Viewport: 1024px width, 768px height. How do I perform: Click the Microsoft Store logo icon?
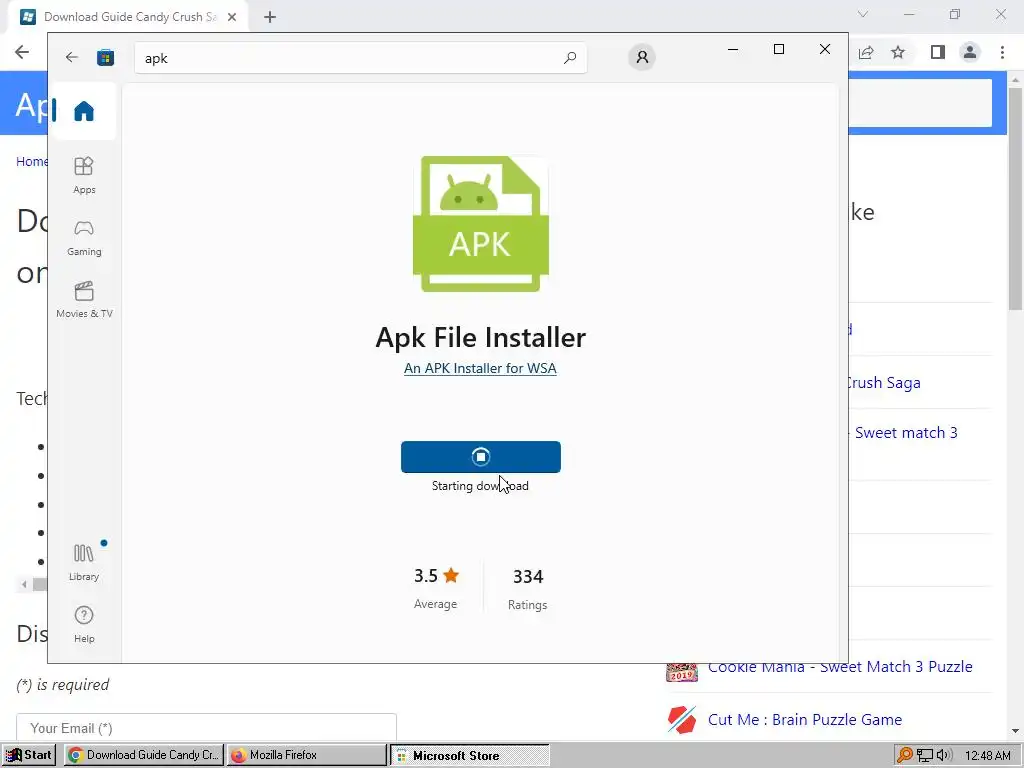pyautogui.click(x=105, y=57)
